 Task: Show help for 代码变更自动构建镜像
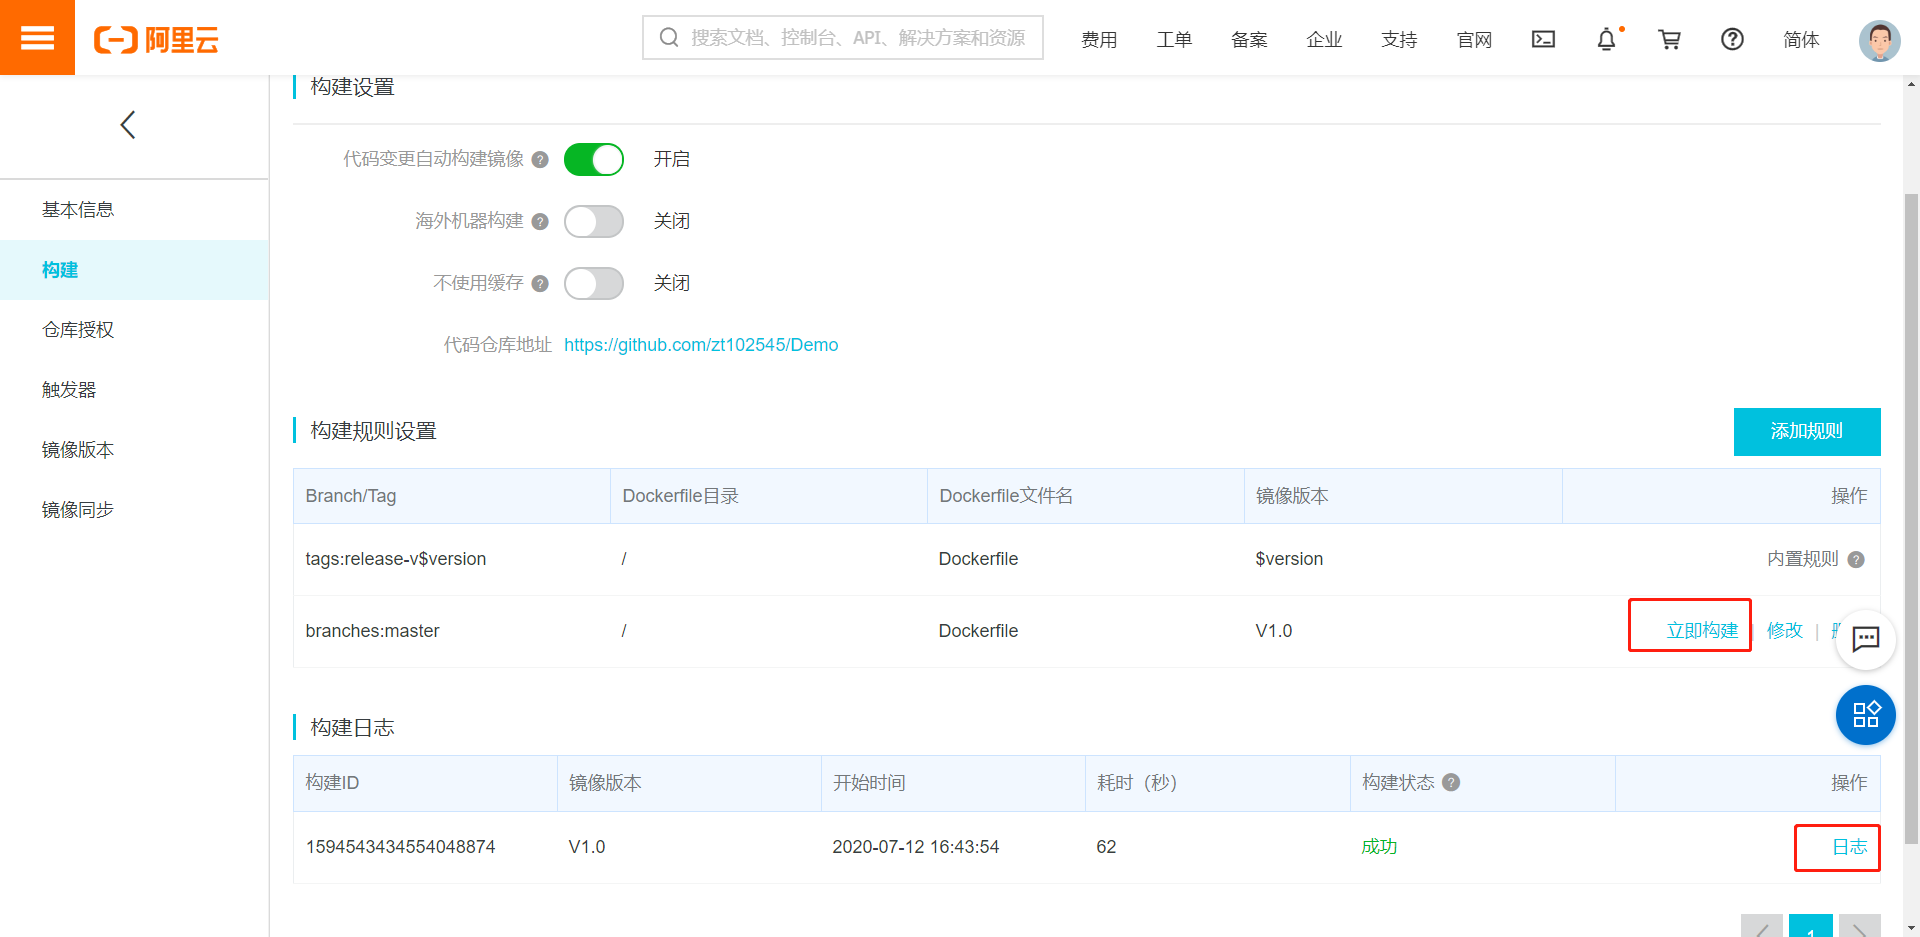[x=540, y=160]
